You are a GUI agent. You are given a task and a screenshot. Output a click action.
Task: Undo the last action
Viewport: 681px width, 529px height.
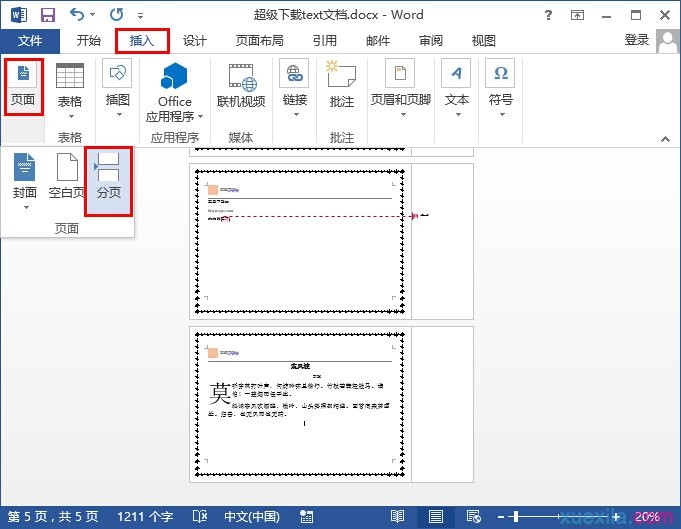pyautogui.click(x=77, y=15)
